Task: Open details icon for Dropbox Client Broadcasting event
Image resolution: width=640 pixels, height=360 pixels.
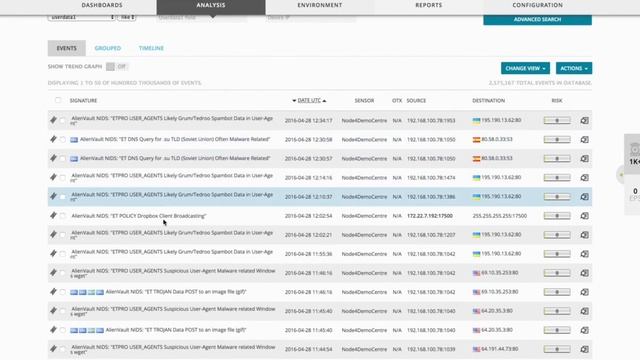Action: [x=584, y=216]
